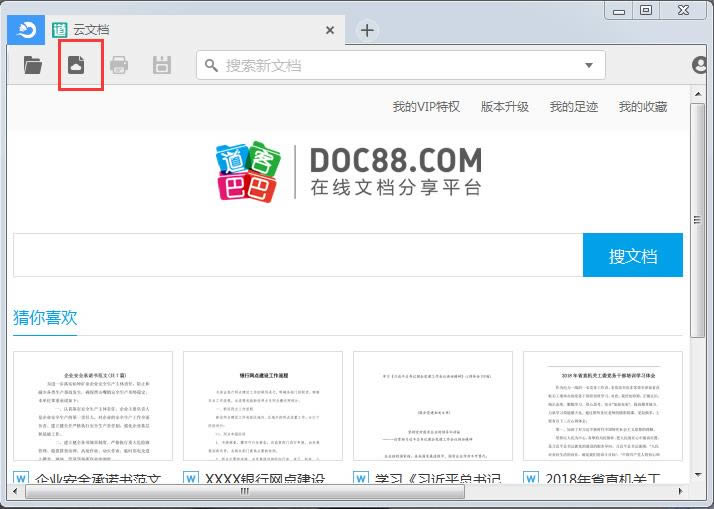Screen dimensions: 714x509
Task: Click the DOC88.COM logo
Action: coord(348,172)
